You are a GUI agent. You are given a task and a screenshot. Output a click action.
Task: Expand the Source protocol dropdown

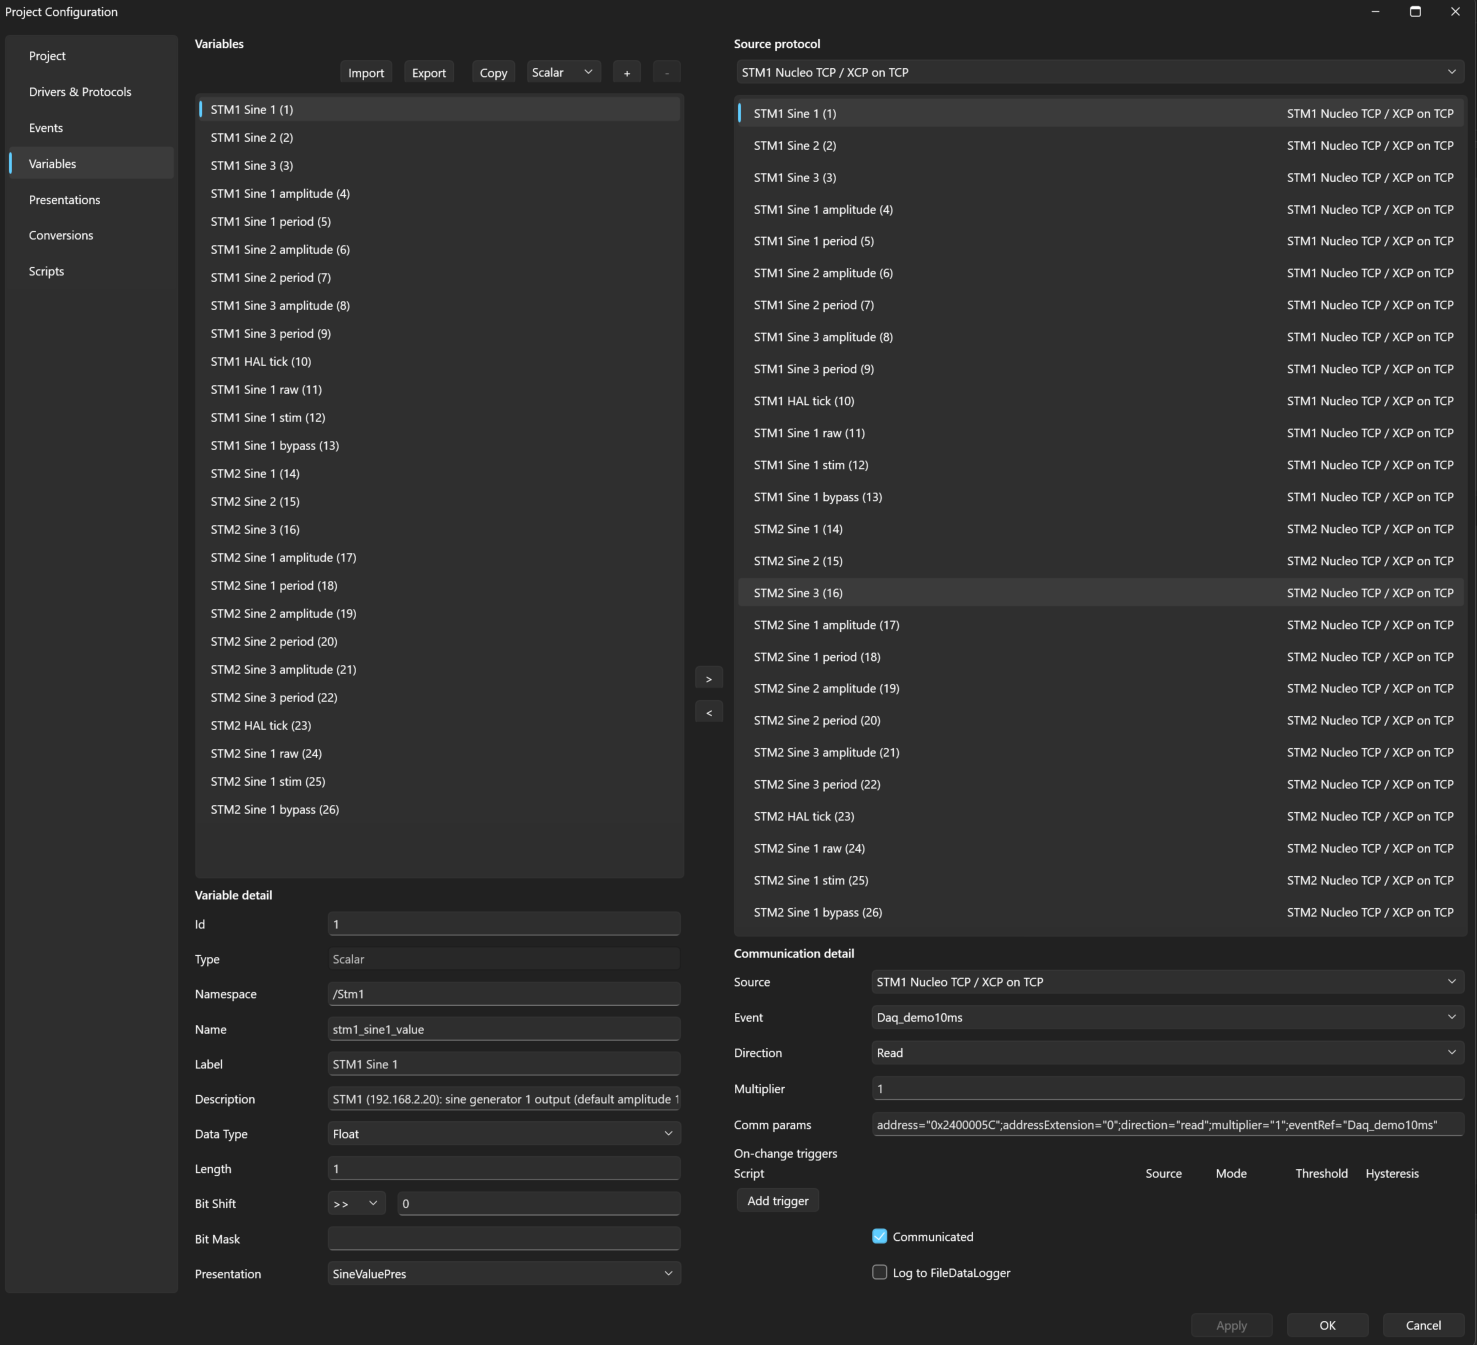pos(1099,72)
